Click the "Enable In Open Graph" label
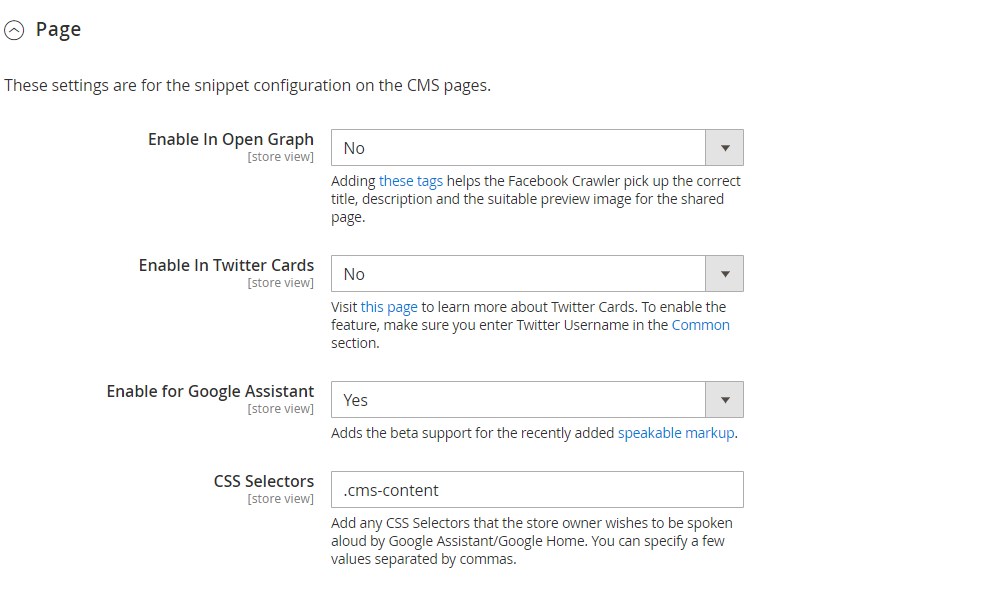The height and width of the screenshot is (597, 996). pos(231,139)
